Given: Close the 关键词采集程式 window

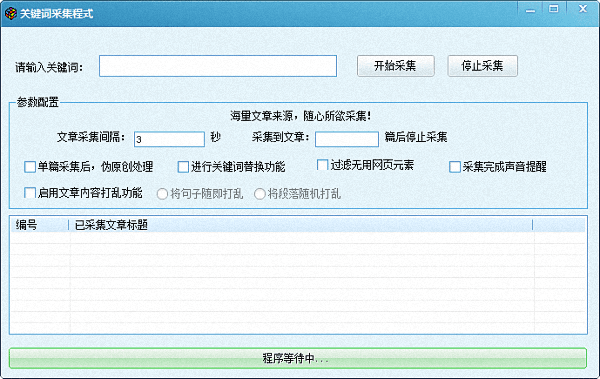Looking at the screenshot, I should click(583, 9).
